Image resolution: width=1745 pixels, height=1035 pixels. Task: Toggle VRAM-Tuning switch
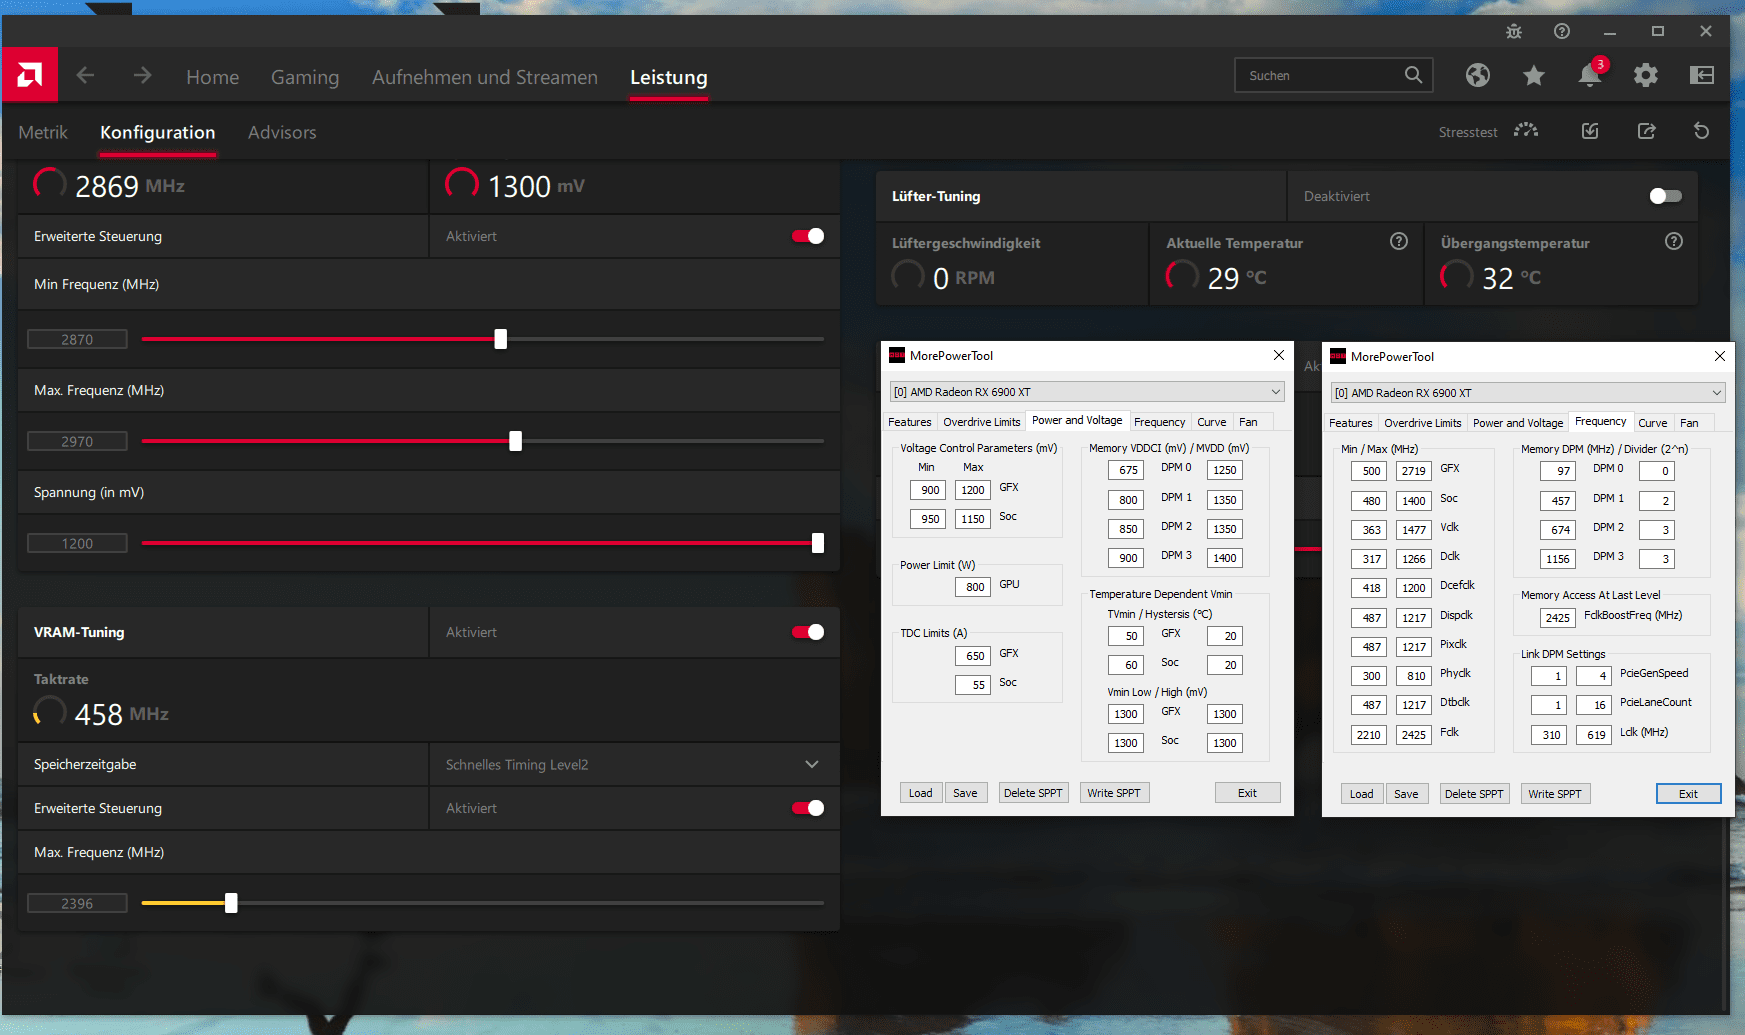click(x=808, y=632)
